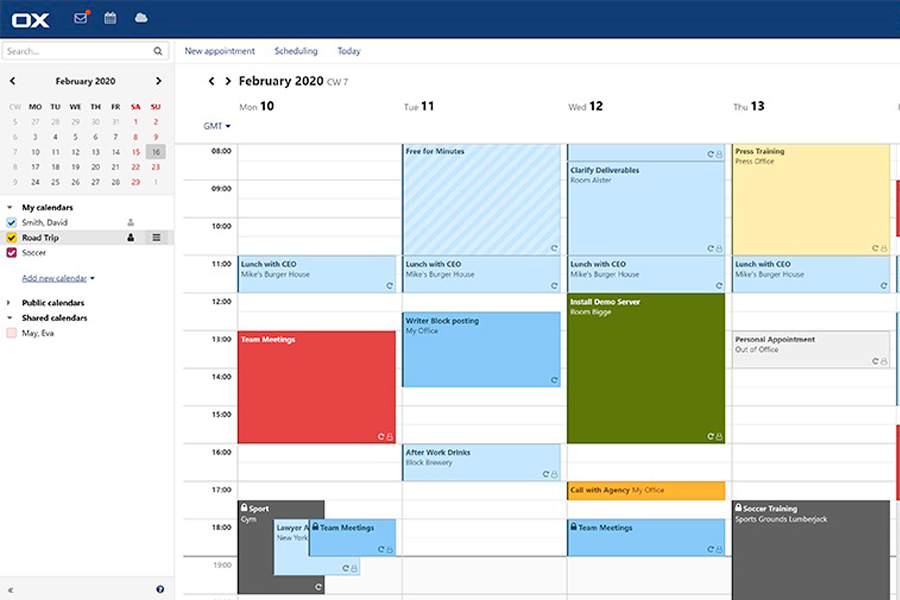Viewport: 900px width, 600px height.
Task: Toggle the May, Eva shared calendar checkbox
Action: (12, 333)
